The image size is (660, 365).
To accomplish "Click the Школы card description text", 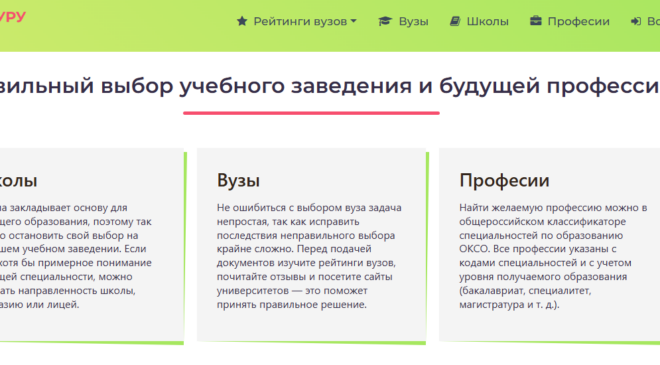I will [x=76, y=256].
